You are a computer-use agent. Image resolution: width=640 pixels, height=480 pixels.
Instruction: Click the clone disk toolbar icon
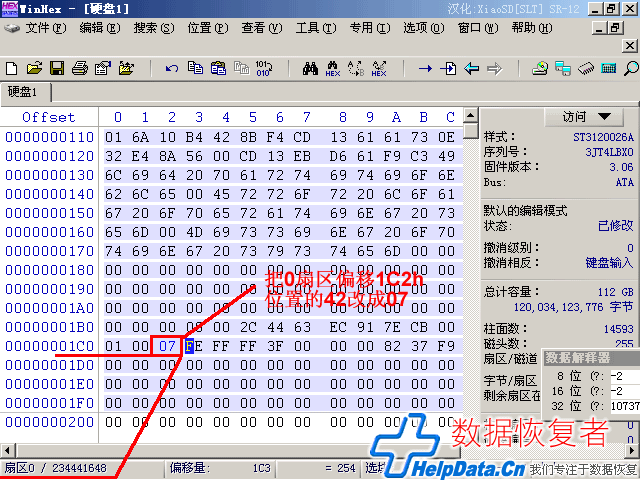click(563, 68)
